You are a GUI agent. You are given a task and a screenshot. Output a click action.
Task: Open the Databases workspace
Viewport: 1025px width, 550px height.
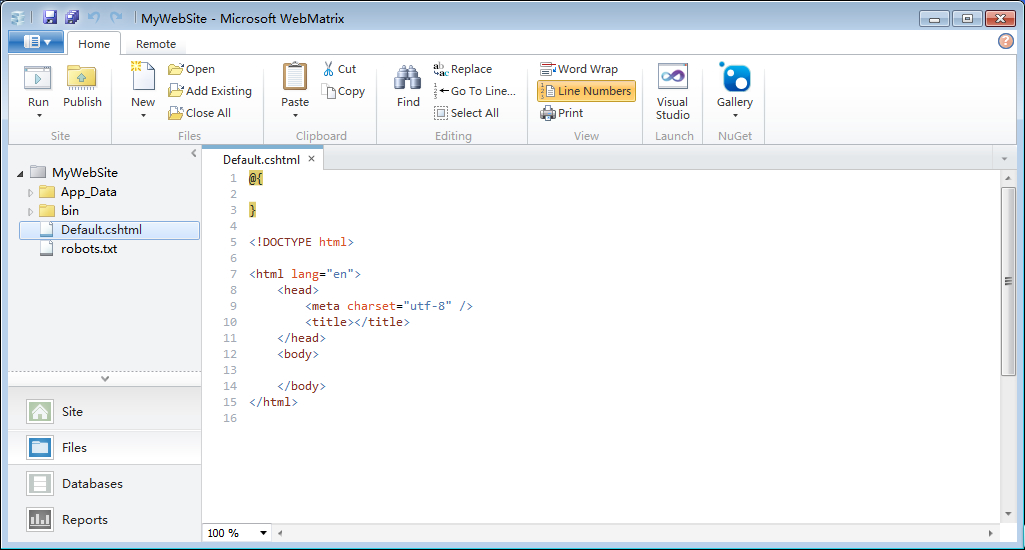[105, 483]
